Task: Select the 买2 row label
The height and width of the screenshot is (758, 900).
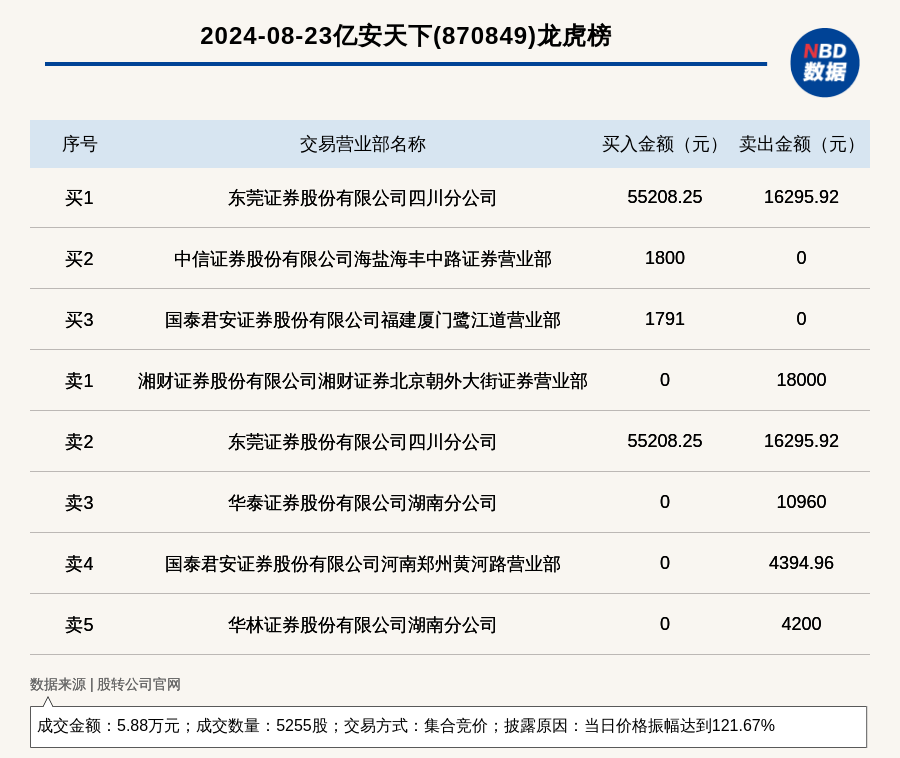Action: point(79,259)
